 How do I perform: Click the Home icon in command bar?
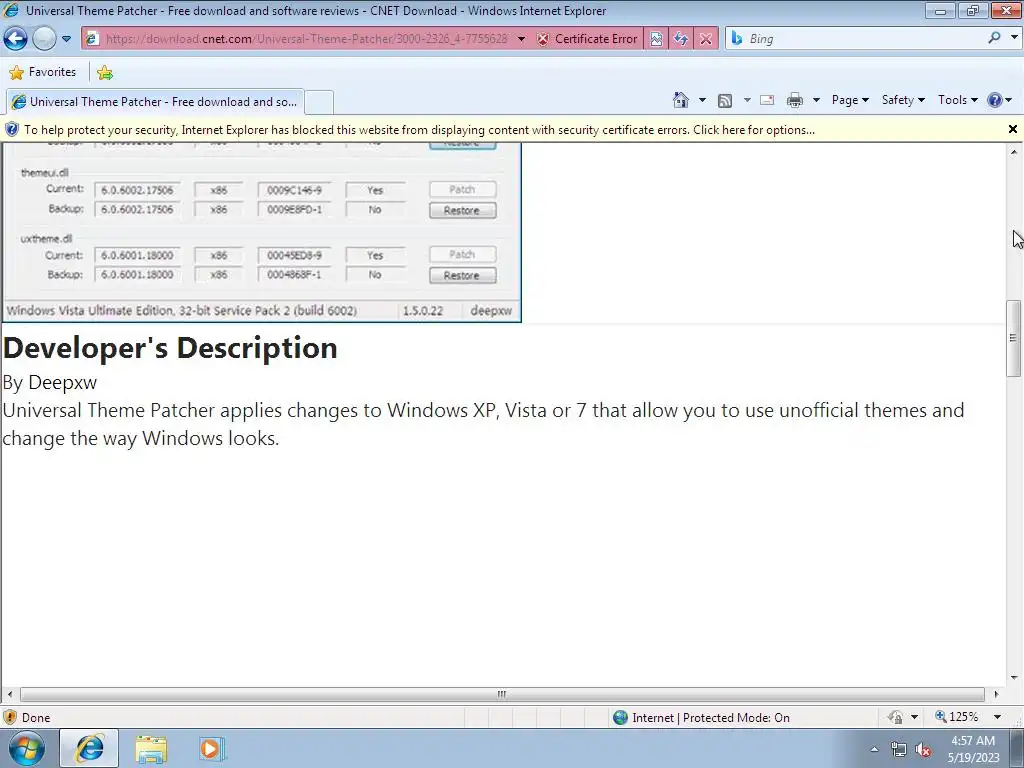click(x=680, y=100)
